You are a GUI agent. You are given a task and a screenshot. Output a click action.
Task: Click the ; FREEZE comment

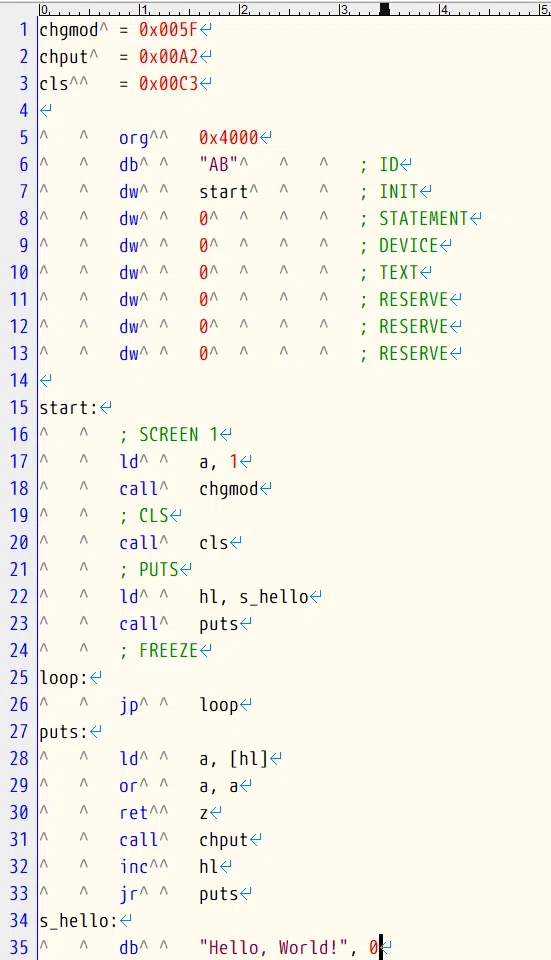tap(159, 650)
